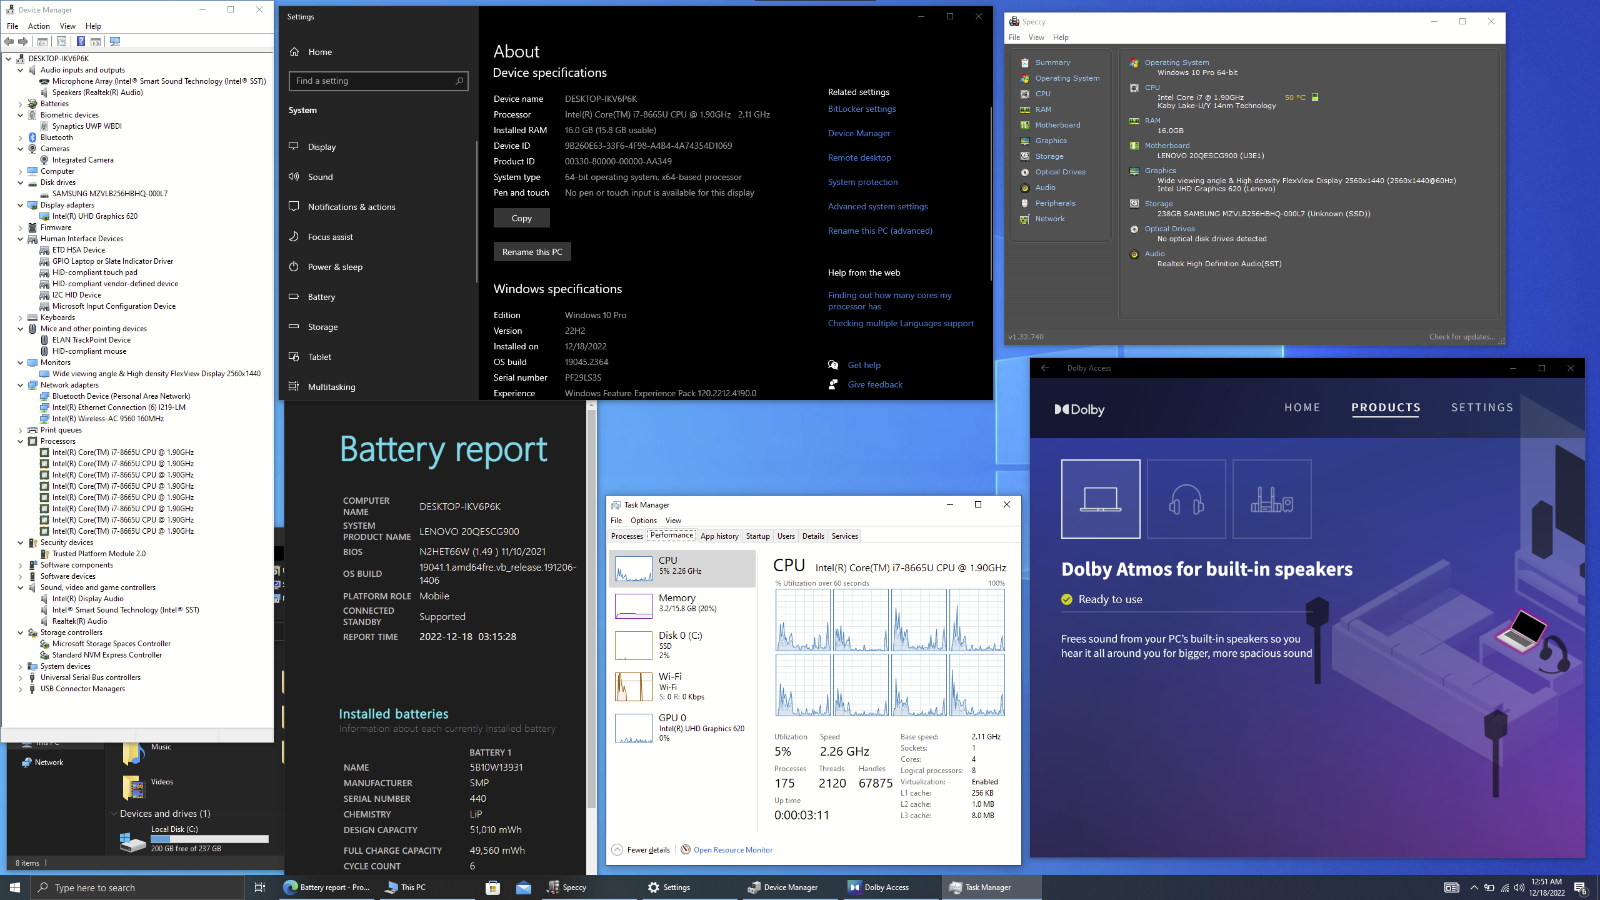The width and height of the screenshot is (1600, 900).
Task: Click Check for updates in Speccy
Action: (x=1462, y=337)
